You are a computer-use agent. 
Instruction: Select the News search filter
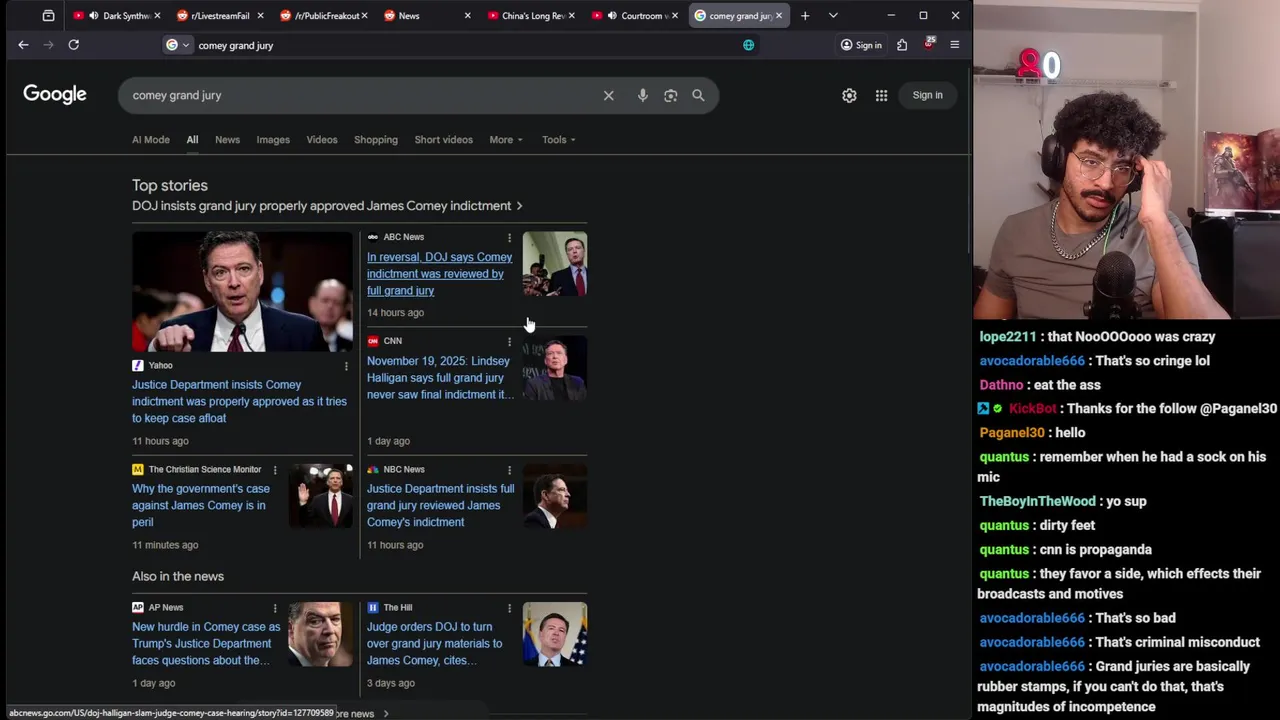[227, 140]
